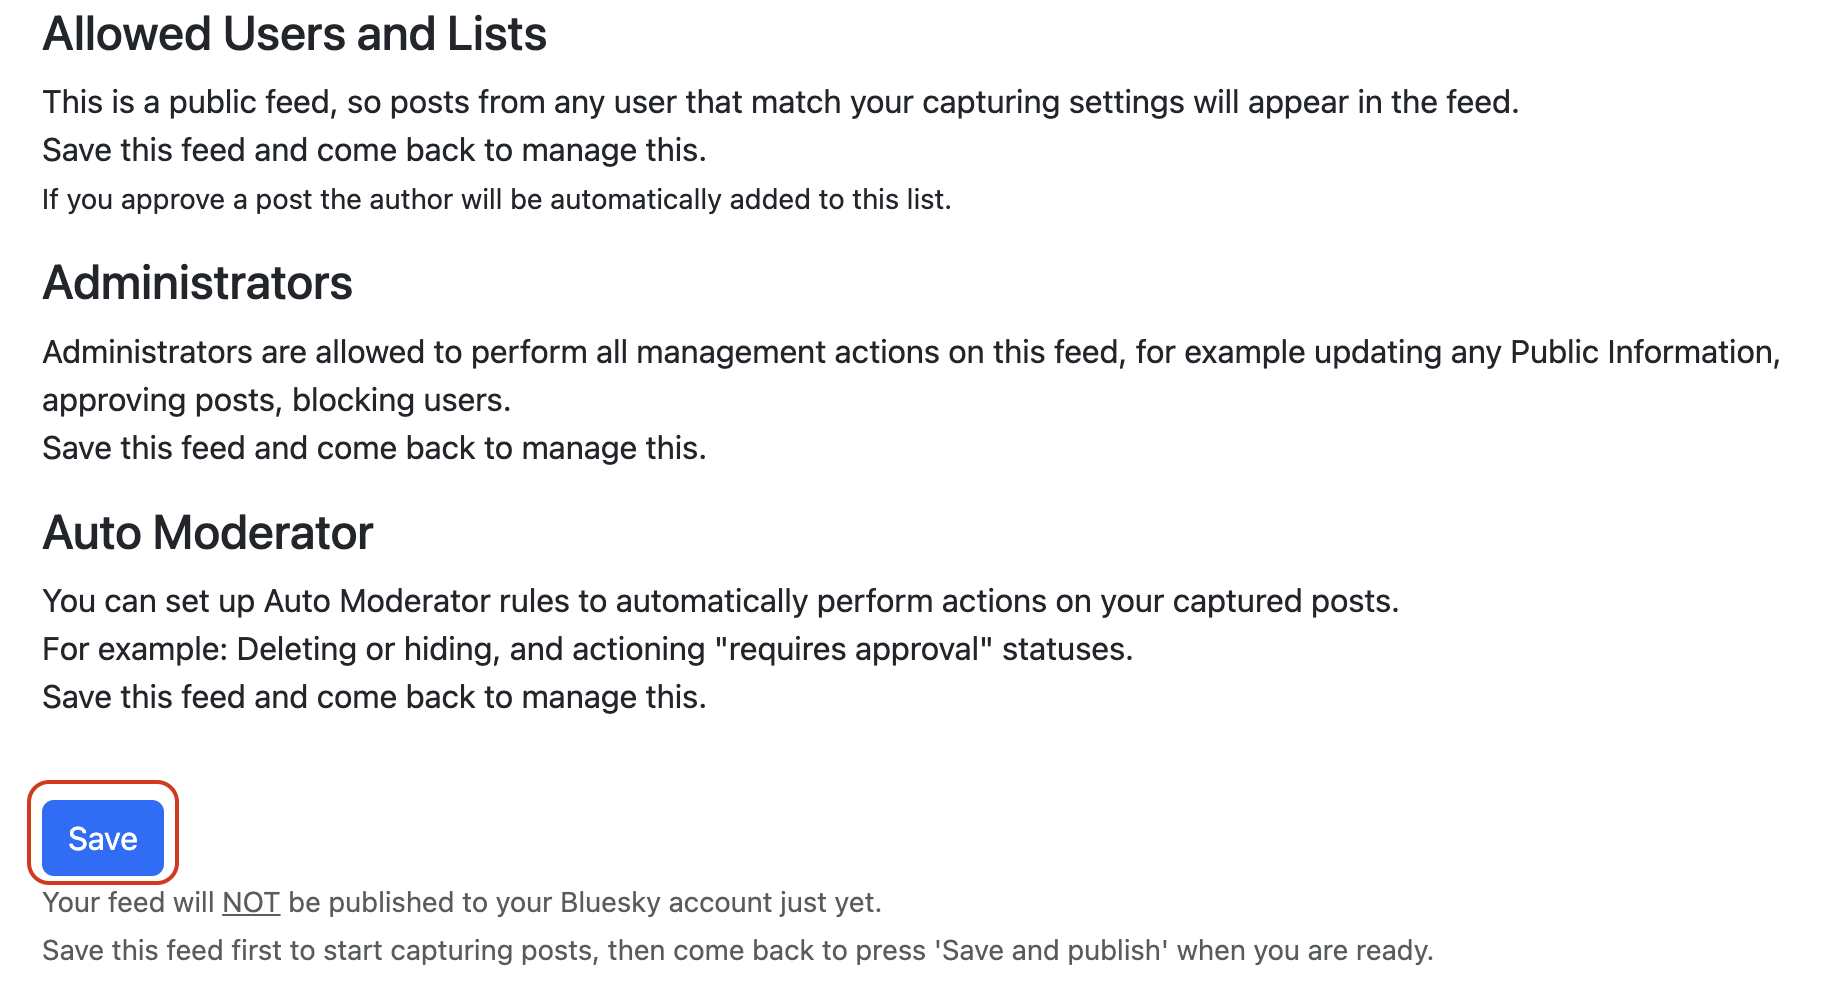Click the Administrators section heading
Screen dimensions: 1822x1006
(198, 283)
